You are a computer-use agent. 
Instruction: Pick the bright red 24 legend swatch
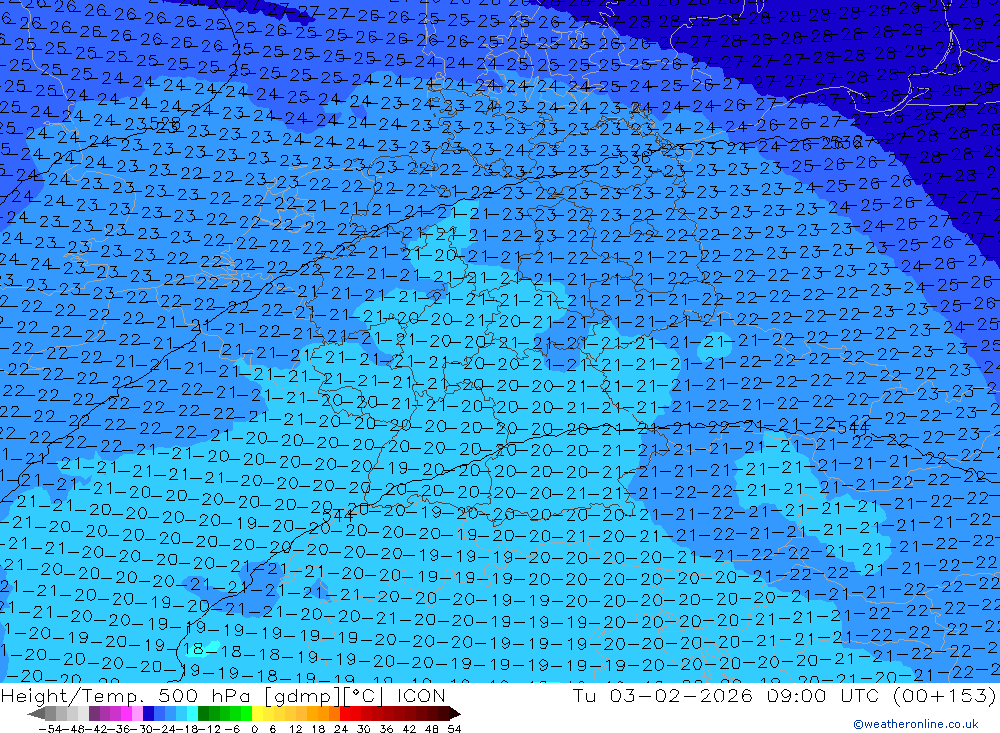(345, 714)
